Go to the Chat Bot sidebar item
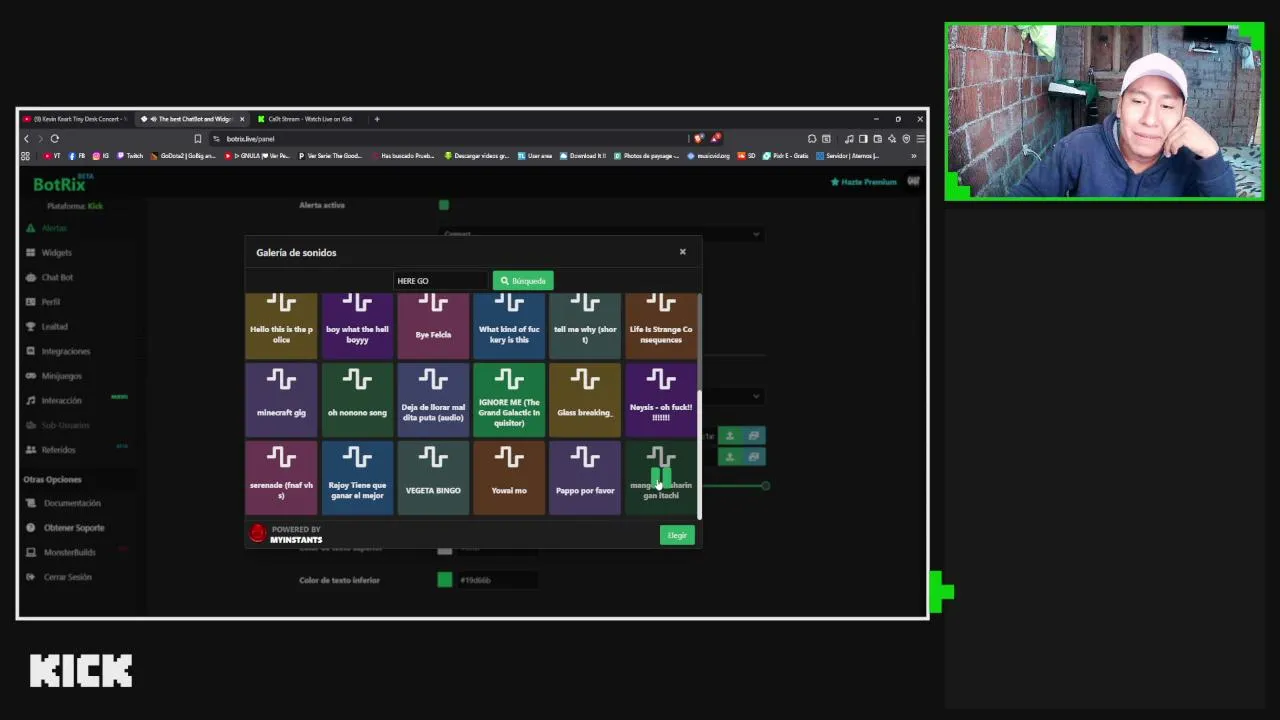Screen dimensions: 1280x720 click(x=57, y=277)
